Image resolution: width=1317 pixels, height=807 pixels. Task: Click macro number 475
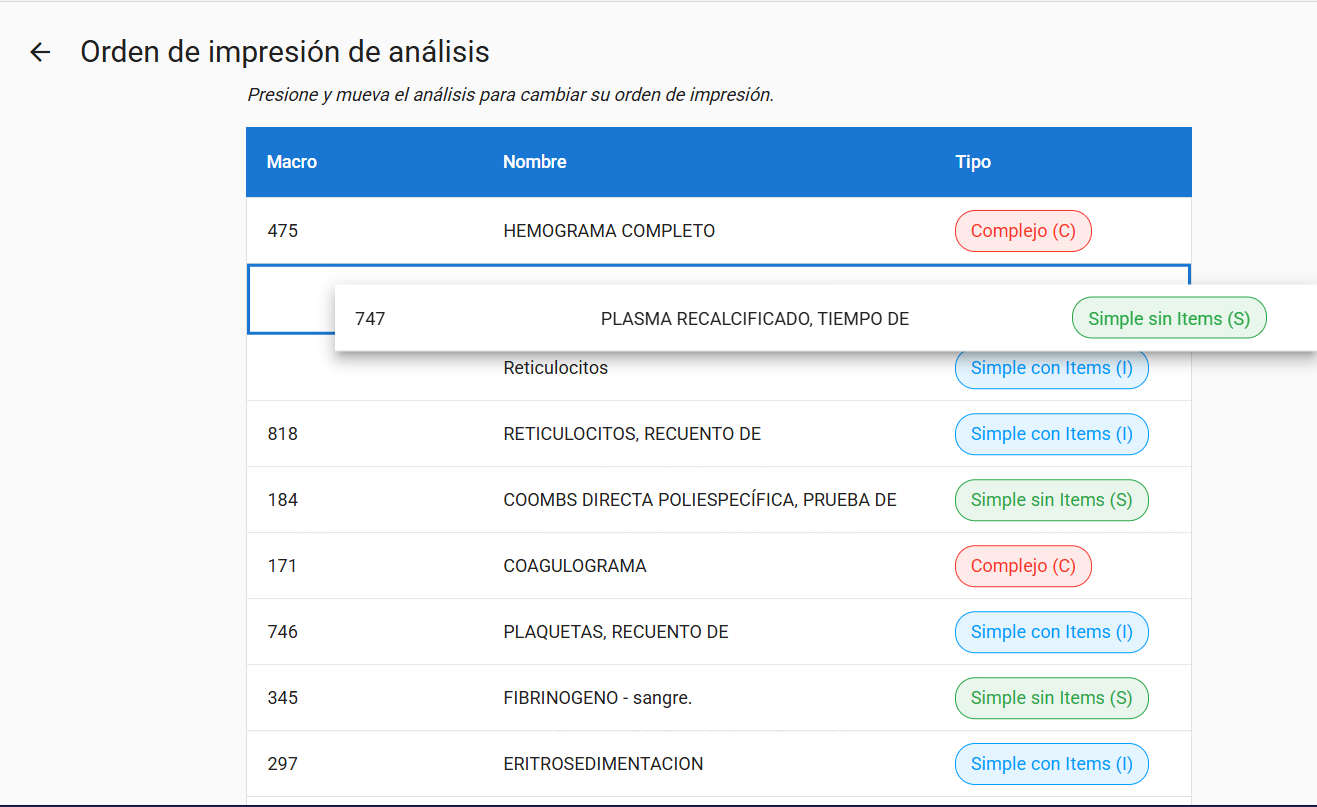click(x=283, y=231)
